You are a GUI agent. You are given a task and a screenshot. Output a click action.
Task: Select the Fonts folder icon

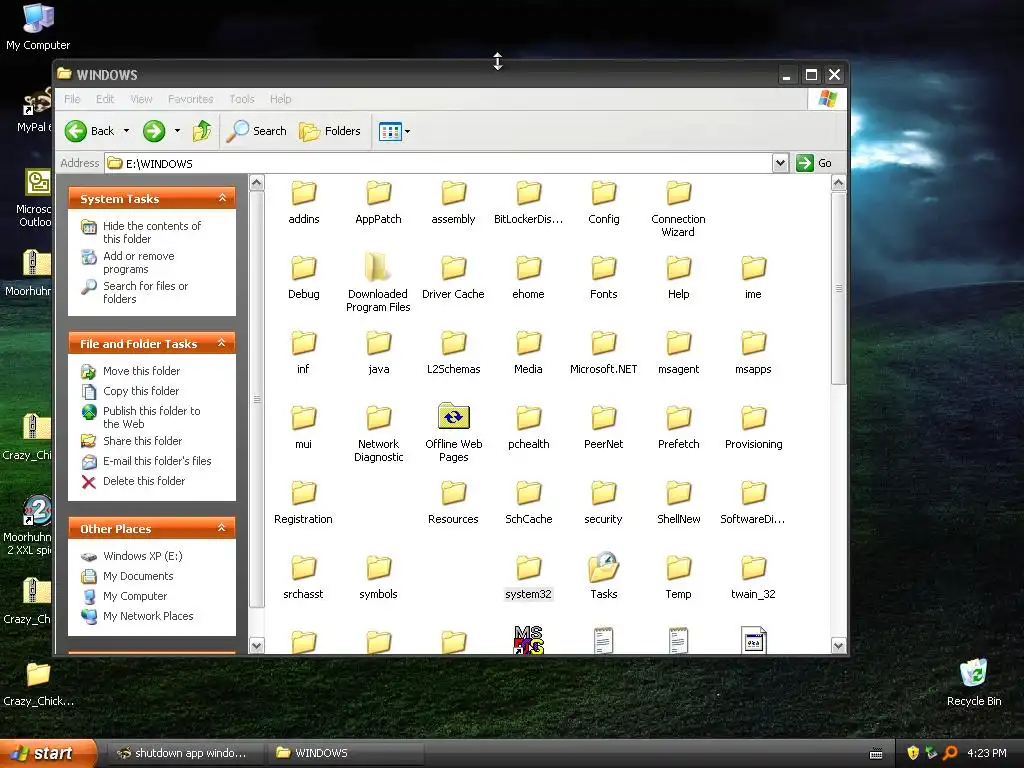coord(603,268)
